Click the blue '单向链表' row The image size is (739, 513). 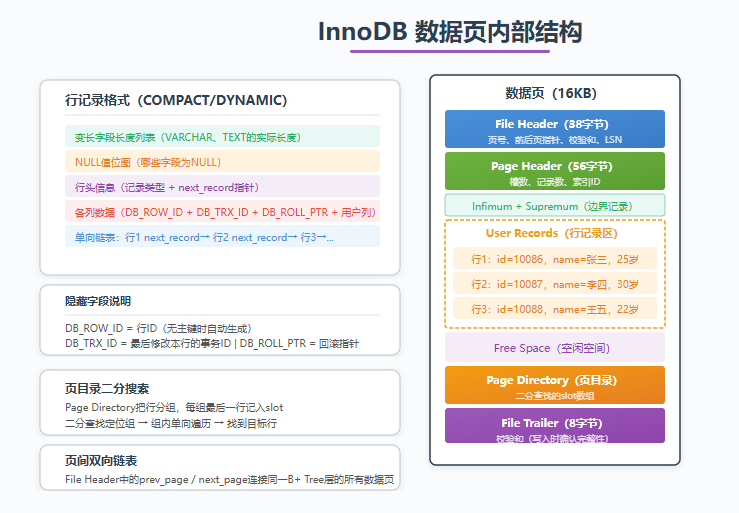coord(222,236)
